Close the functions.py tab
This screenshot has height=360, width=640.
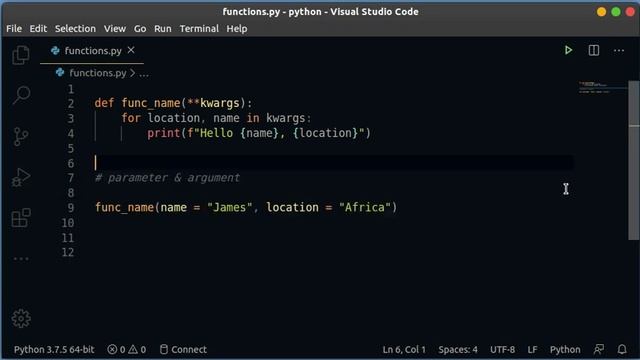pyautogui.click(x=131, y=50)
